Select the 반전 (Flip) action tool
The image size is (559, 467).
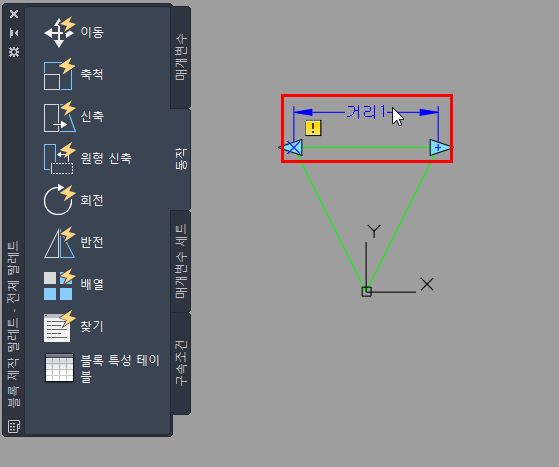74,242
